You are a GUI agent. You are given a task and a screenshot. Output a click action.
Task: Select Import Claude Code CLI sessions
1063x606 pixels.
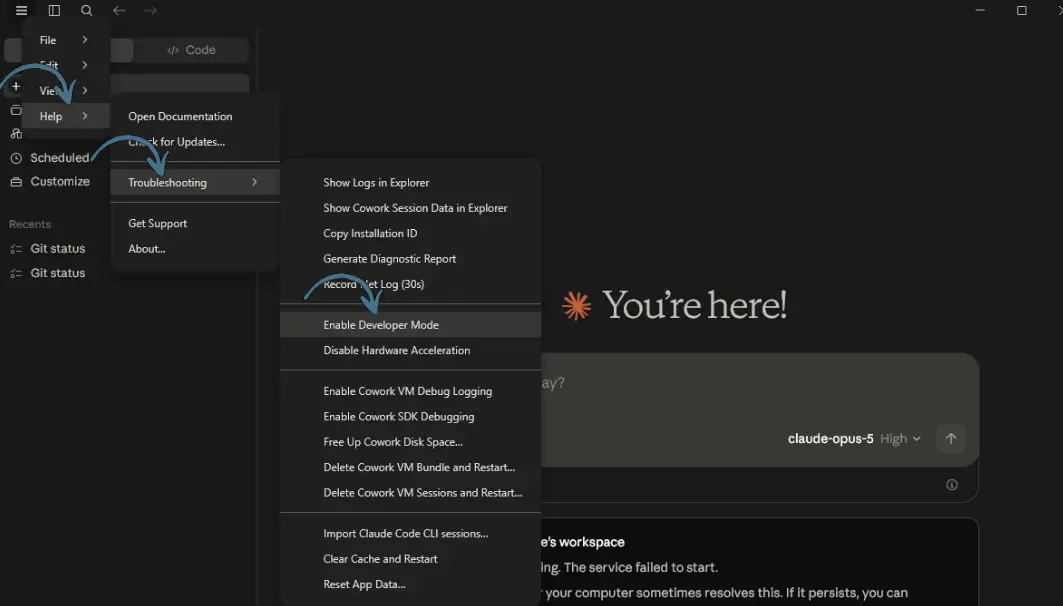pos(410,533)
